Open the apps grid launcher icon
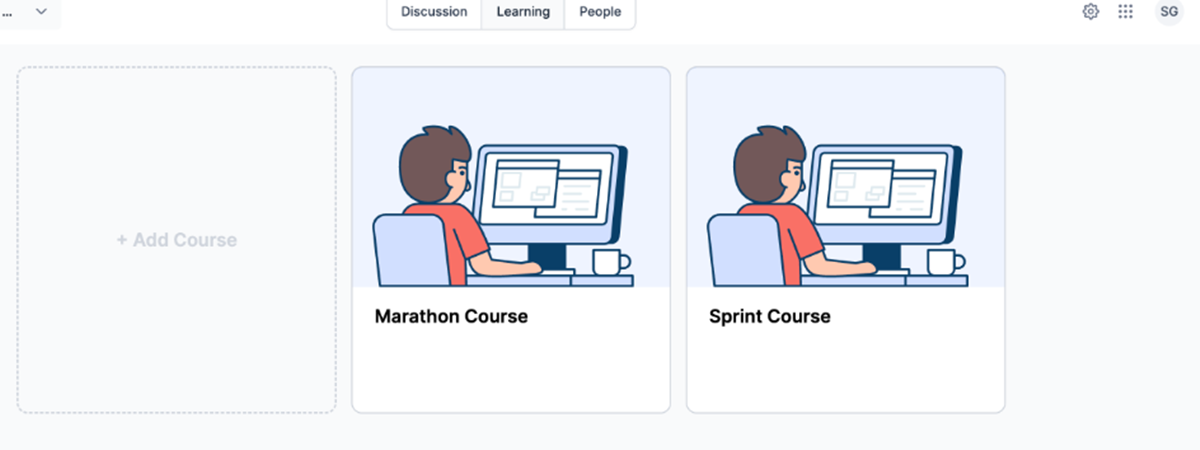 tap(1126, 12)
